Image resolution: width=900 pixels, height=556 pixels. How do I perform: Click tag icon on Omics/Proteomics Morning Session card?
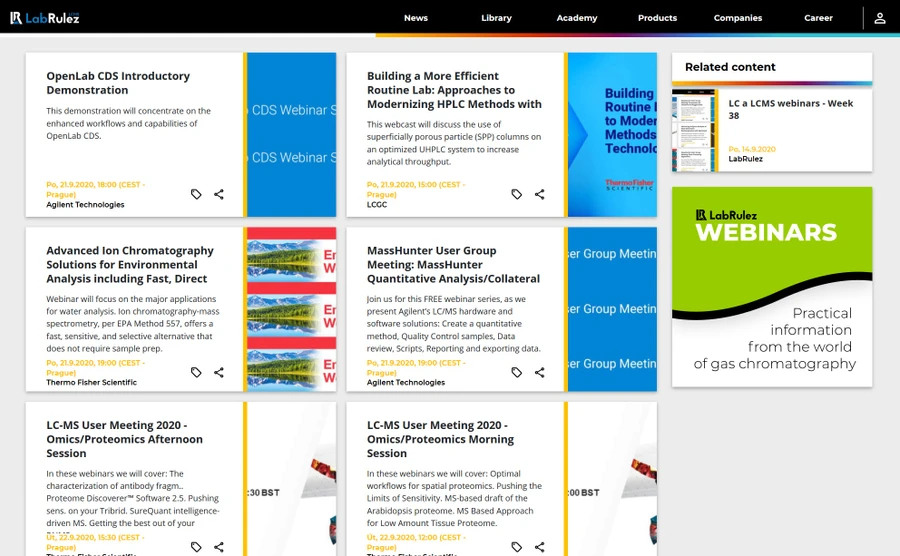click(x=517, y=547)
